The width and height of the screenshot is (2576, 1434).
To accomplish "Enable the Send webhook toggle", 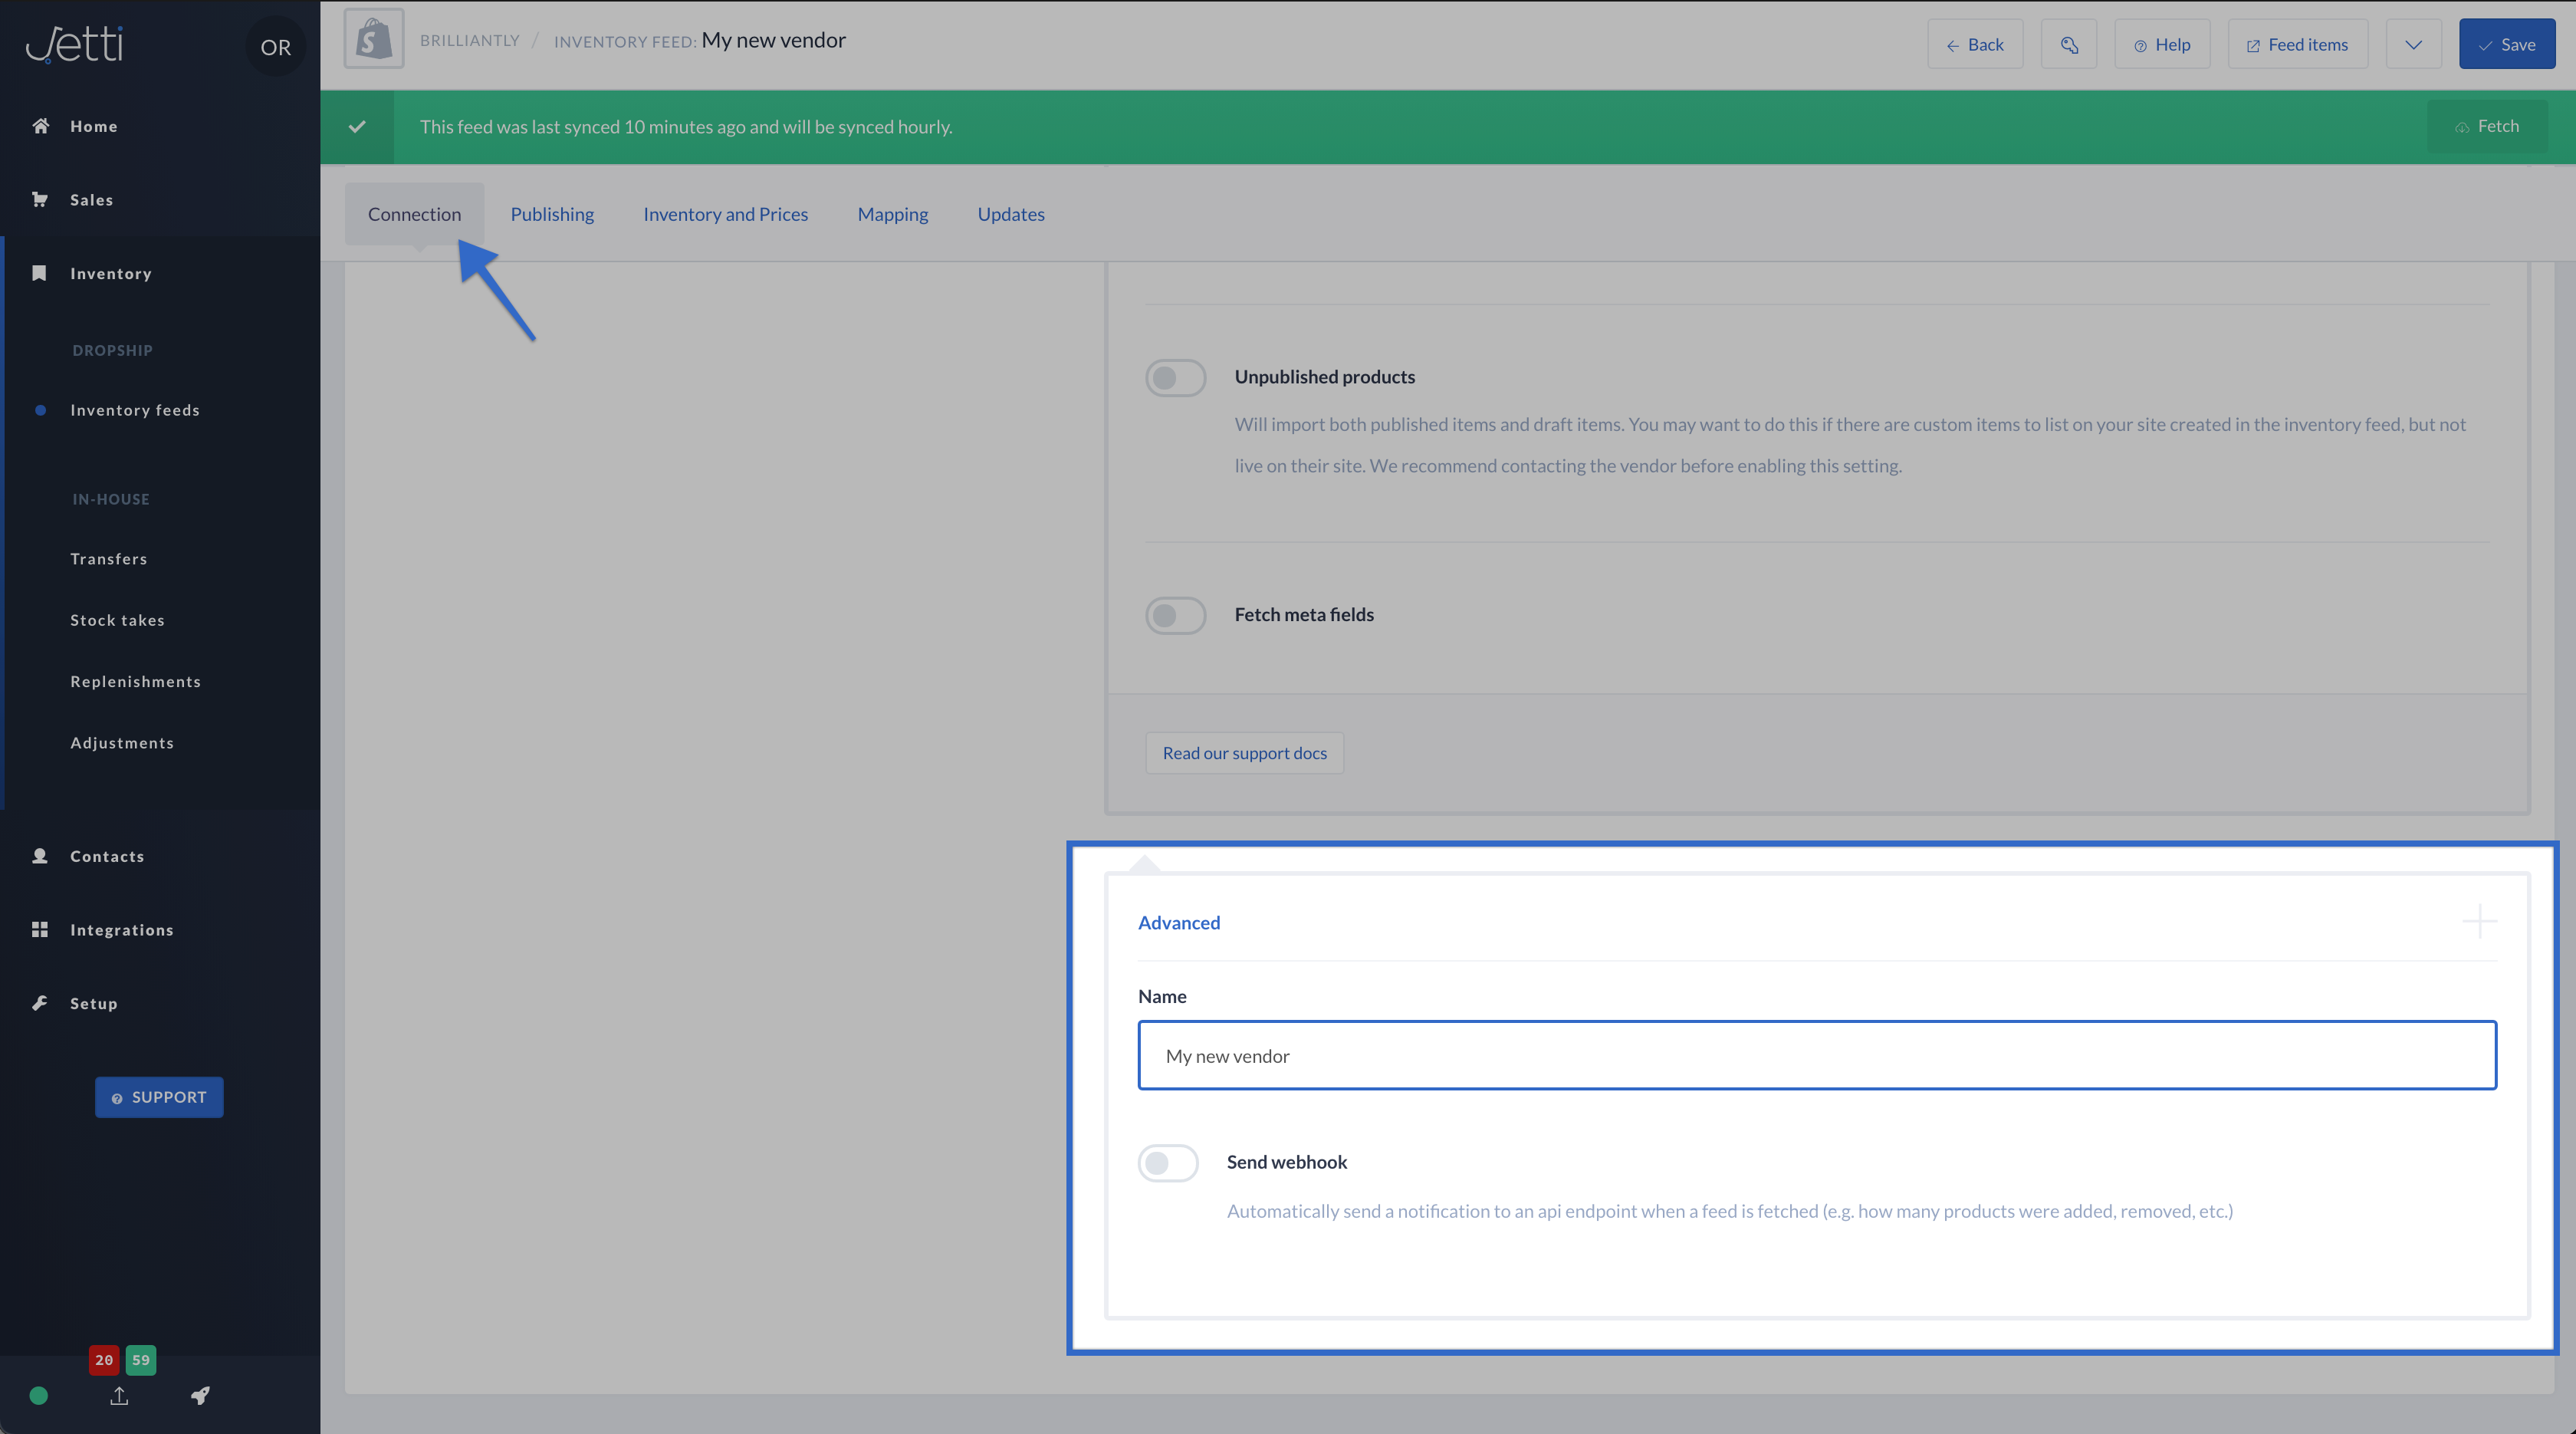I will tap(1167, 1163).
